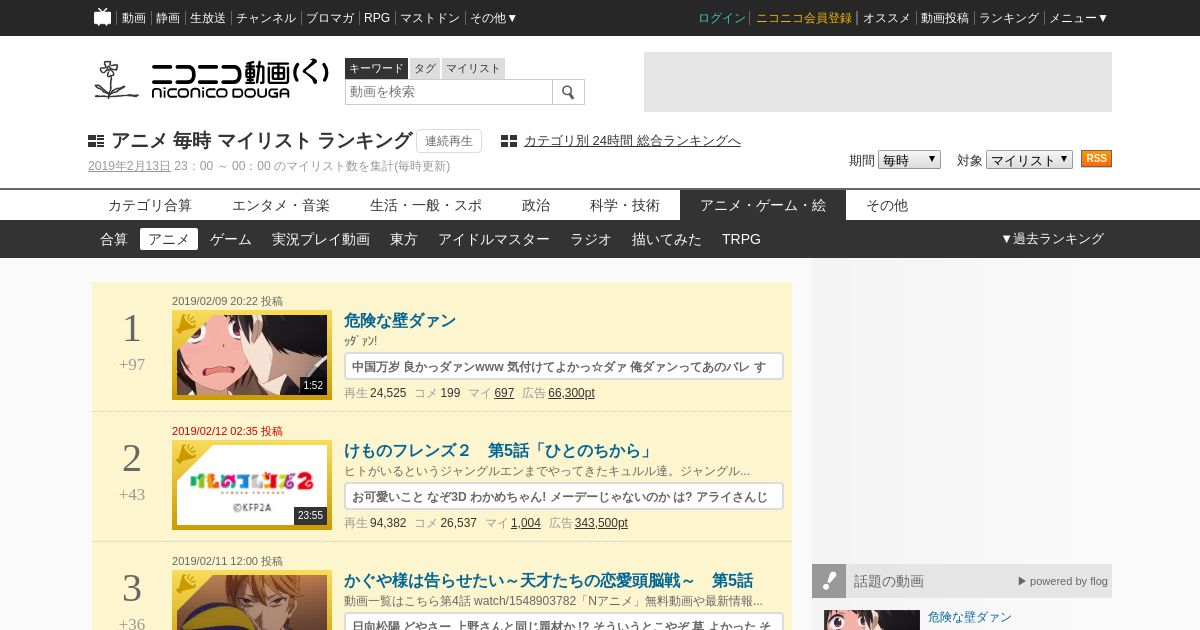Open 動画投稿 in top bar

pyautogui.click(x=945, y=18)
